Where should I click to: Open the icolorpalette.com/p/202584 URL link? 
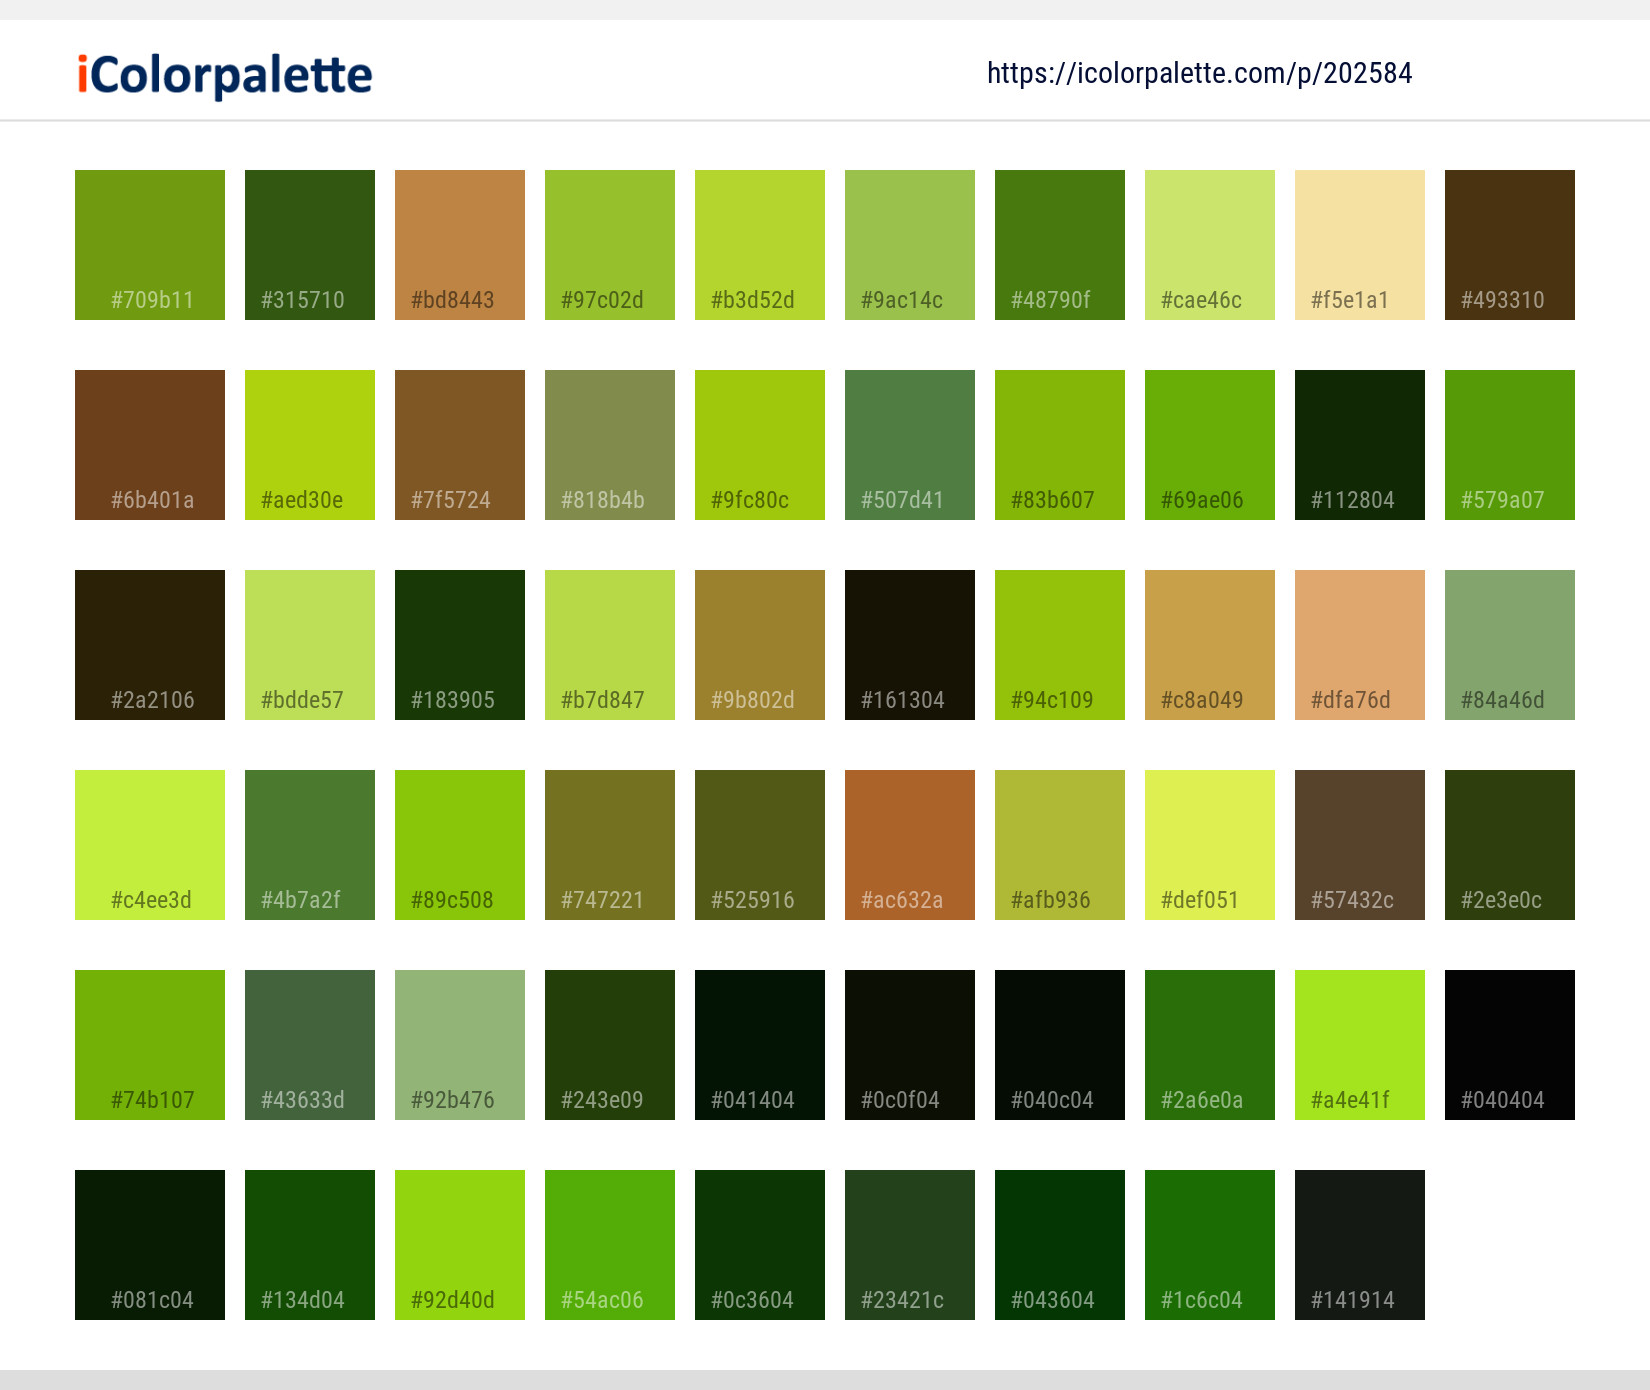(1199, 73)
